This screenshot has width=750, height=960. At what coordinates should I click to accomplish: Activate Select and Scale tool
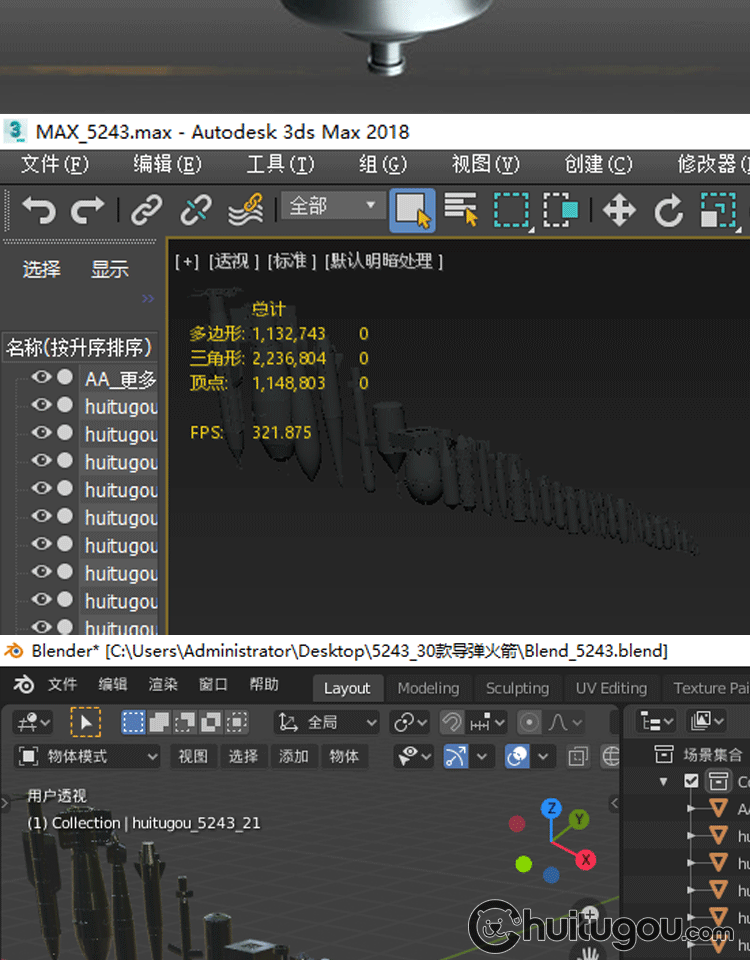(719, 211)
